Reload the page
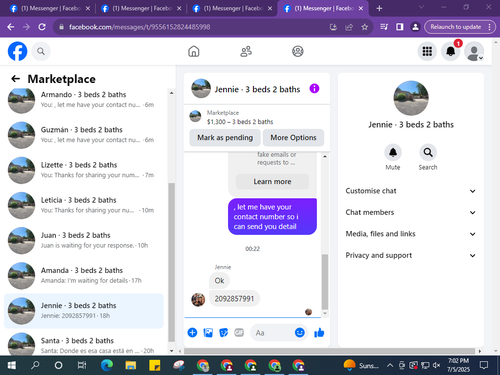Image resolution: width=500 pixels, height=375 pixels. tap(42, 27)
